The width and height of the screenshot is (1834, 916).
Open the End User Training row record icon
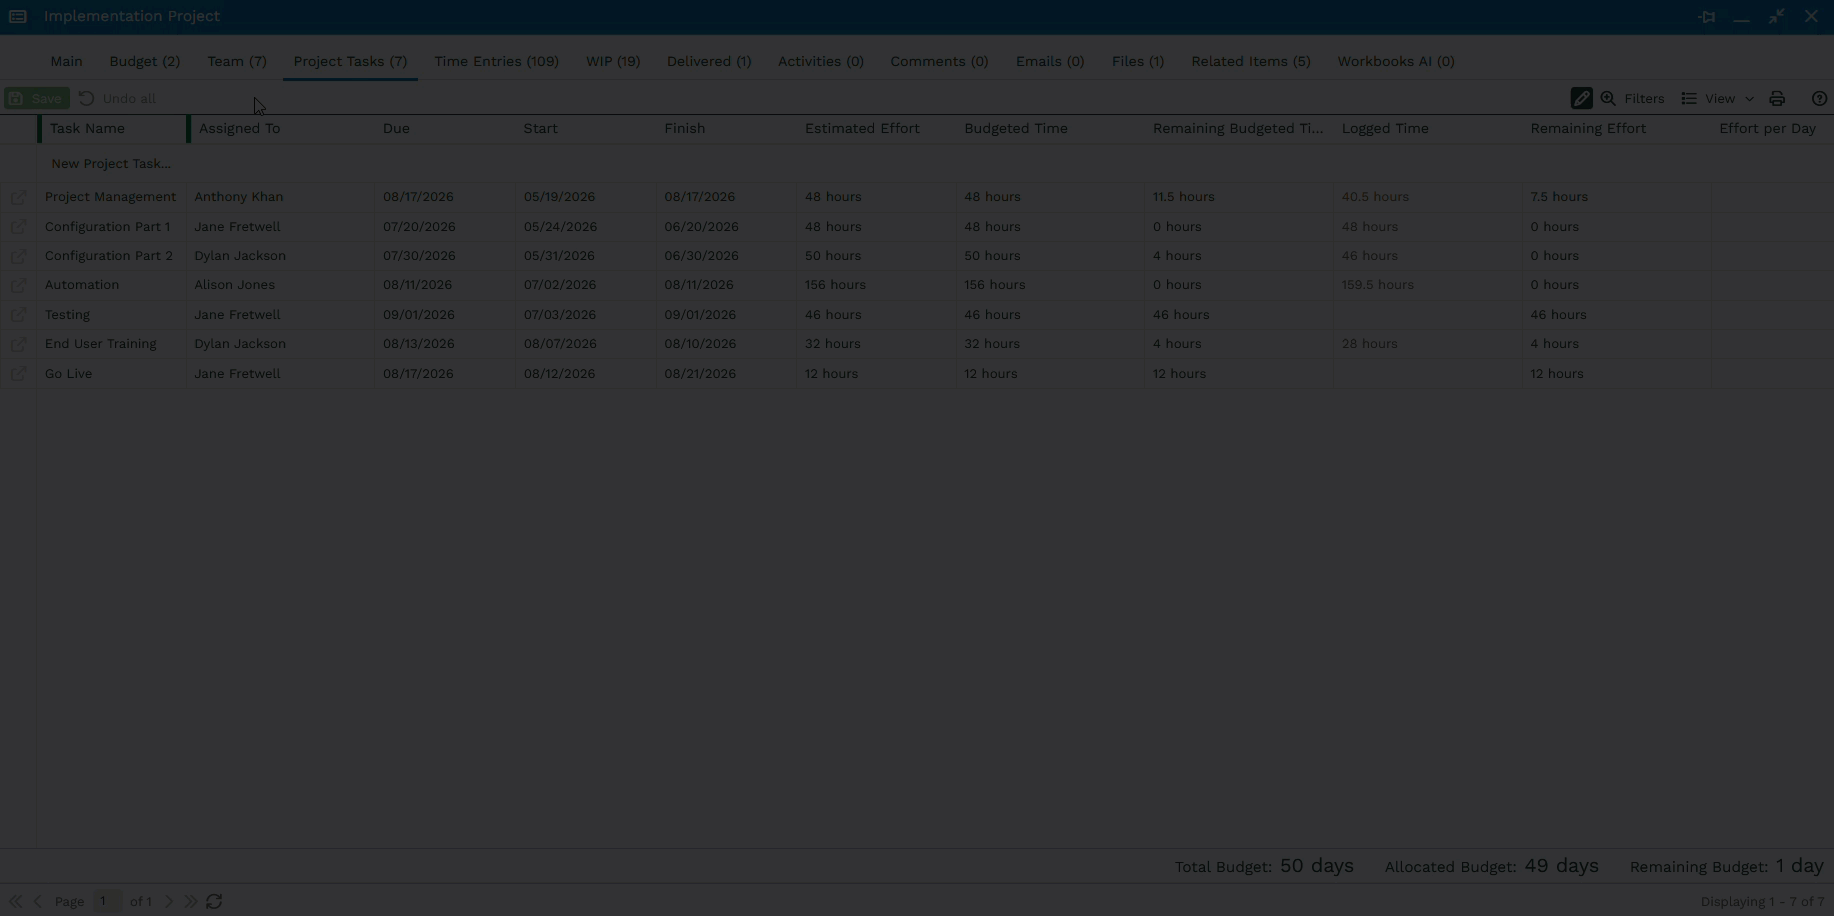pos(18,344)
